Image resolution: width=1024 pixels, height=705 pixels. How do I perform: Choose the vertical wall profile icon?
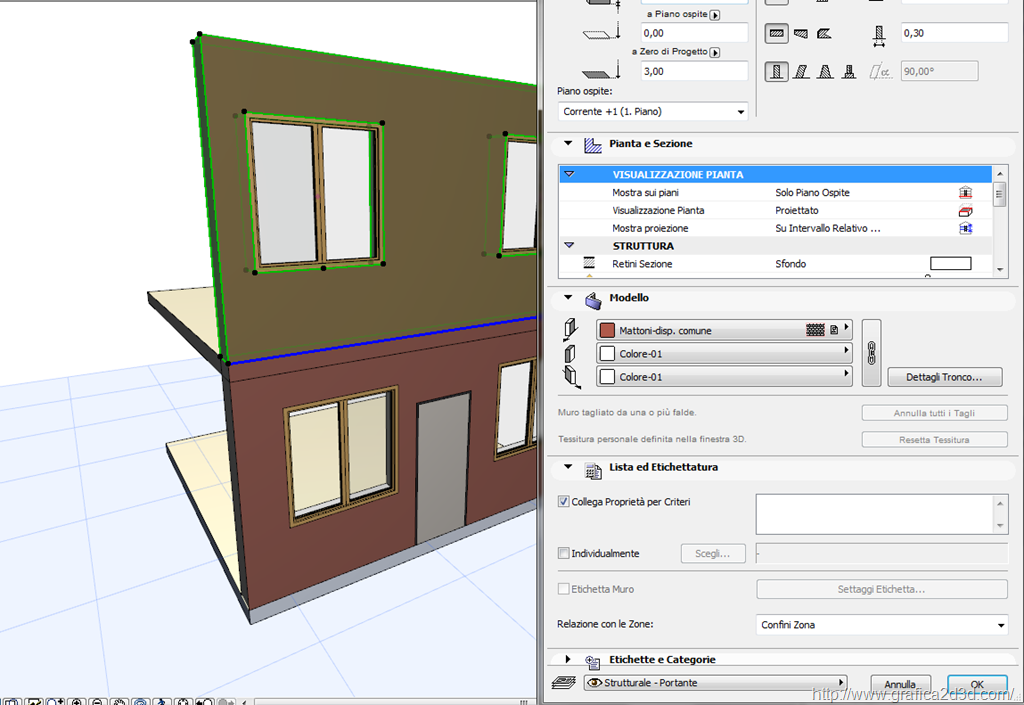point(777,72)
